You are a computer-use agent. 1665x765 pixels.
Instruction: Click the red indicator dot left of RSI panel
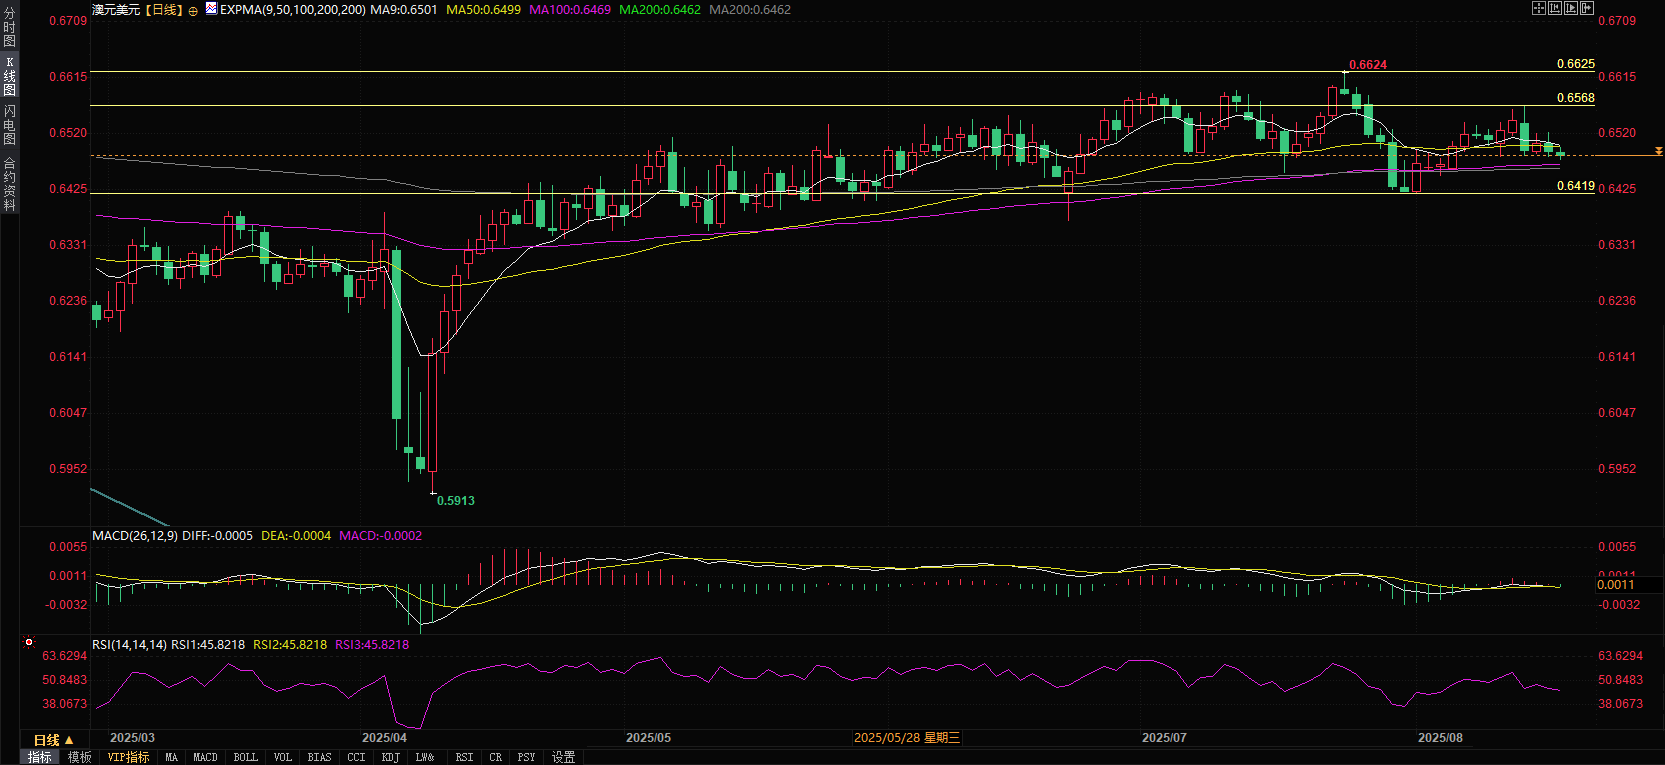[29, 643]
